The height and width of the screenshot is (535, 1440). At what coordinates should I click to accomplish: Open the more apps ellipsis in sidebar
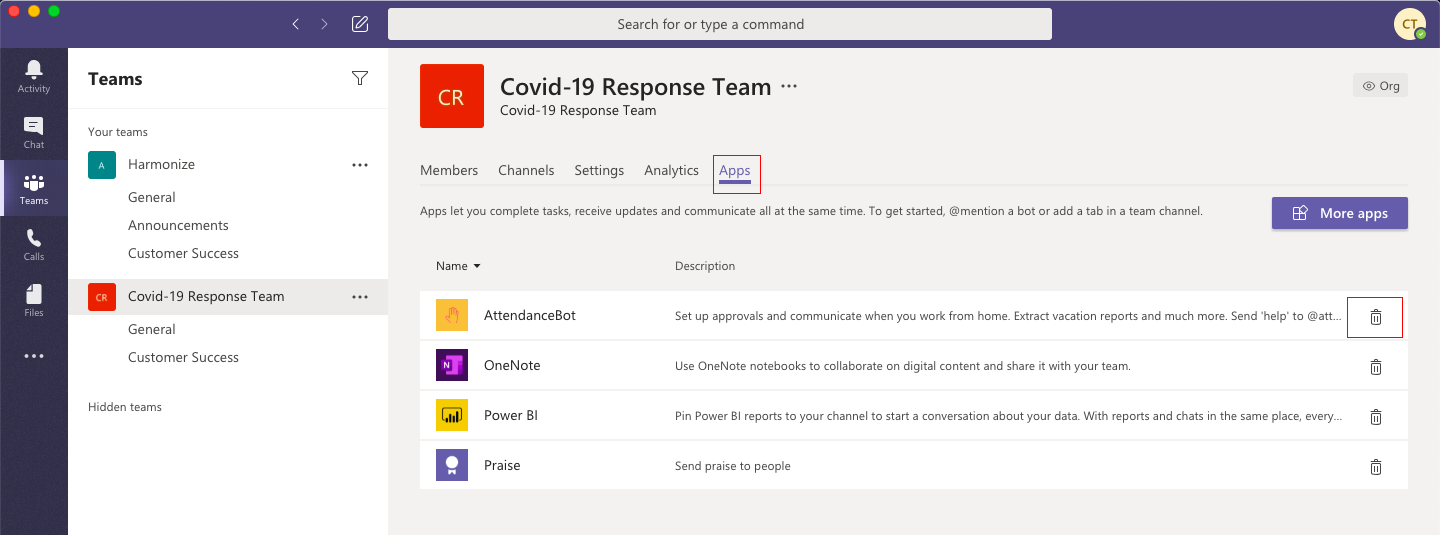pyautogui.click(x=34, y=356)
